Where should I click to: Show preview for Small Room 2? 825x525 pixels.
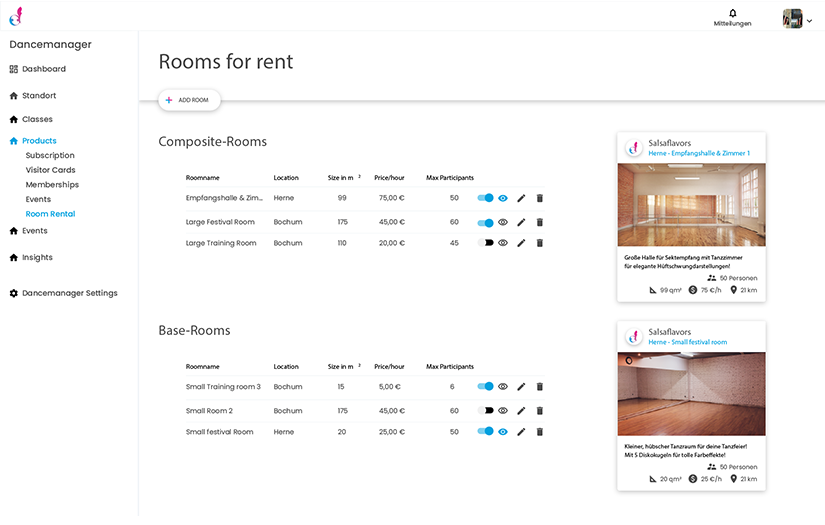503,411
